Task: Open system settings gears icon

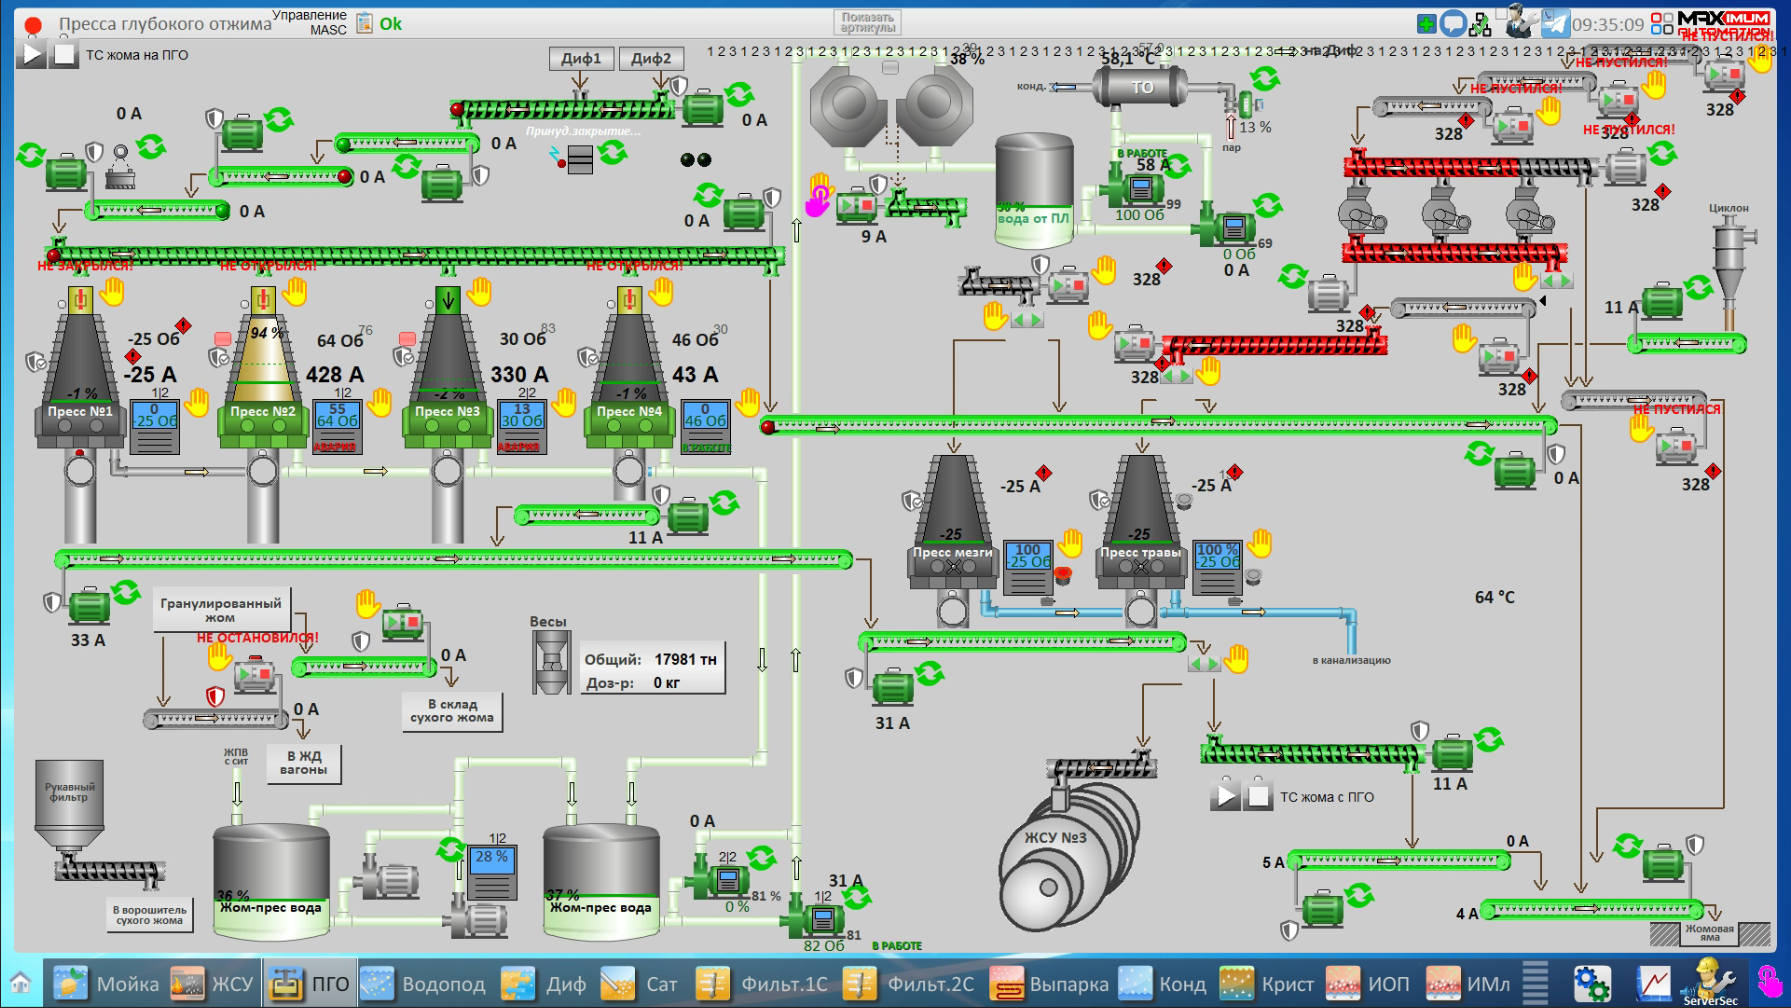Action: 1591,983
